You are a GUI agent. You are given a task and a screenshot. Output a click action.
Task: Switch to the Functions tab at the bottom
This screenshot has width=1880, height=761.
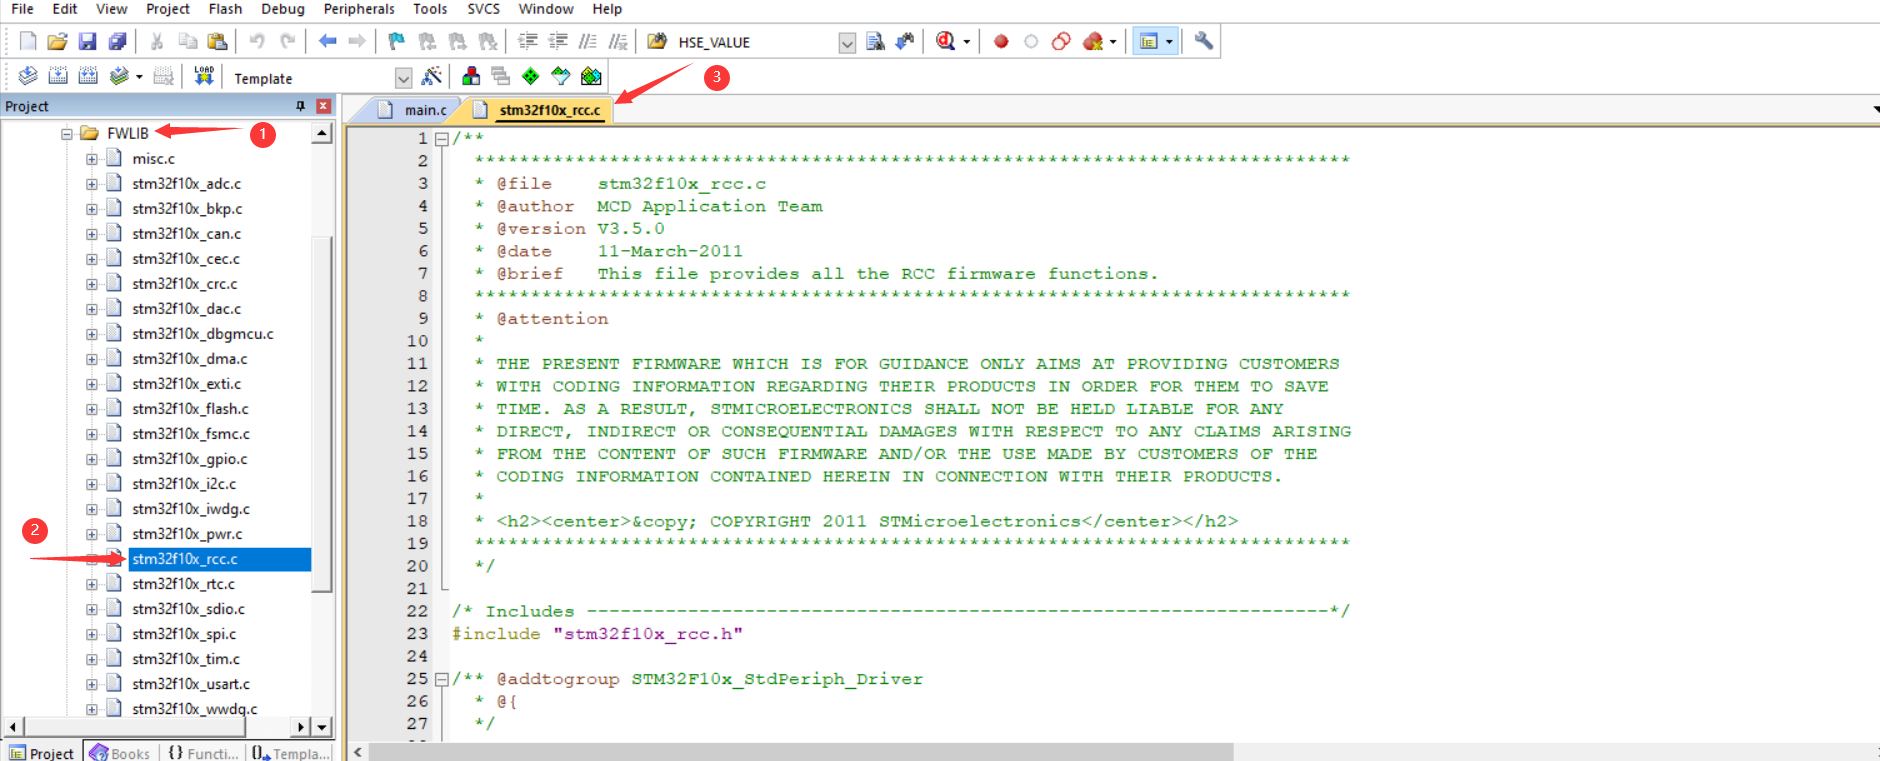(x=203, y=753)
